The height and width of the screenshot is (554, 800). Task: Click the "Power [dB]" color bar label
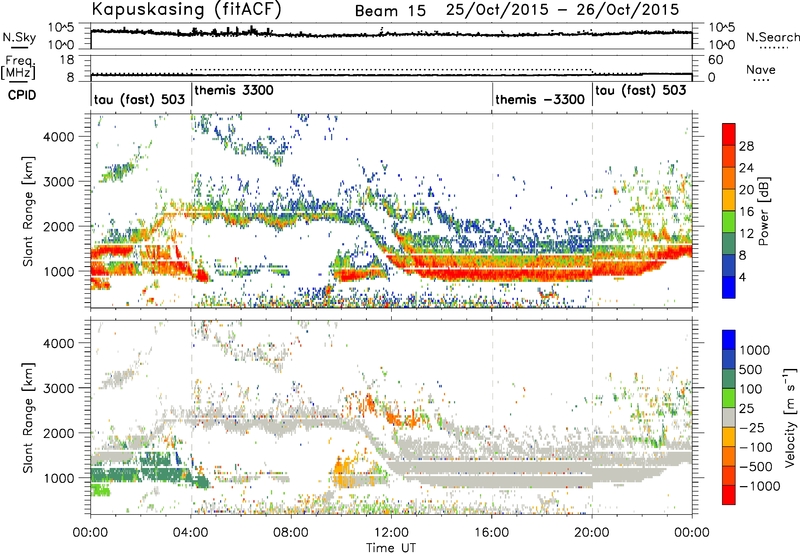763,211
